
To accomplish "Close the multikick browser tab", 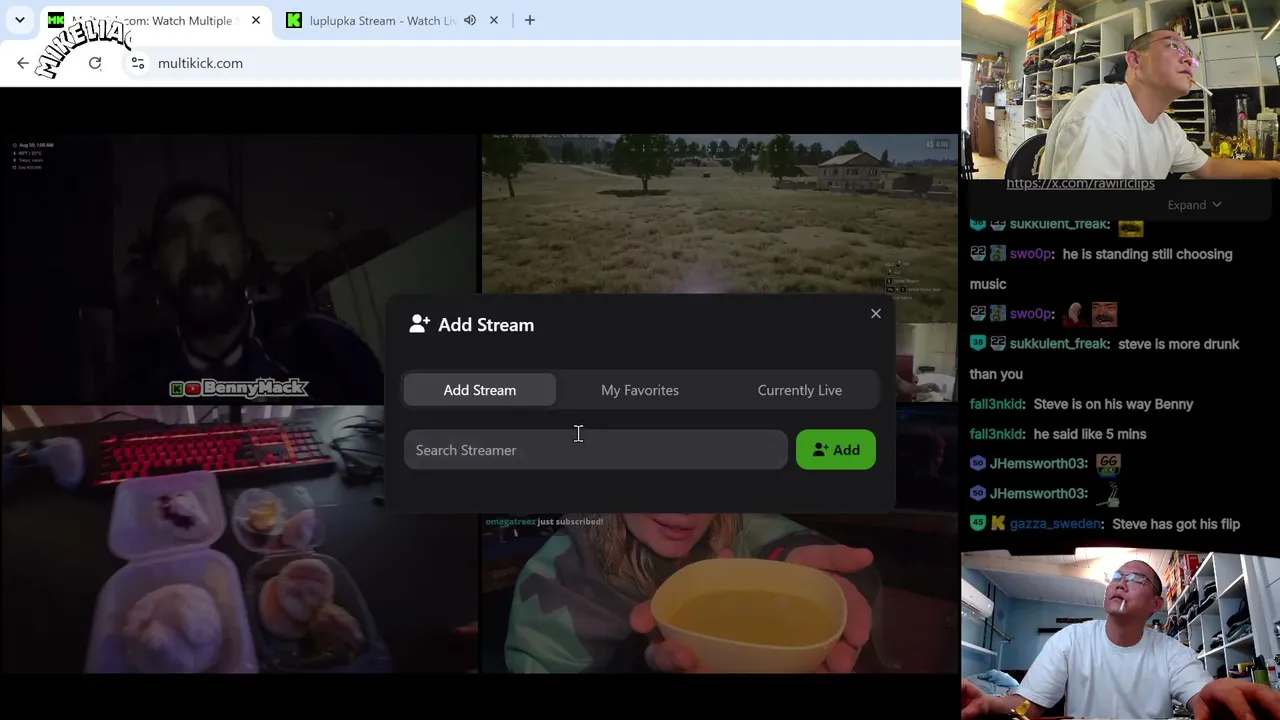I will pyautogui.click(x=256, y=20).
